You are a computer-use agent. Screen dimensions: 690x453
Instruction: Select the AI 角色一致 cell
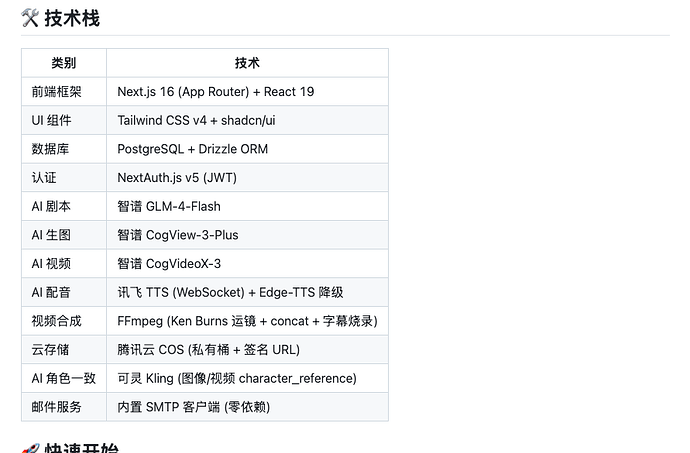[x=64, y=378]
